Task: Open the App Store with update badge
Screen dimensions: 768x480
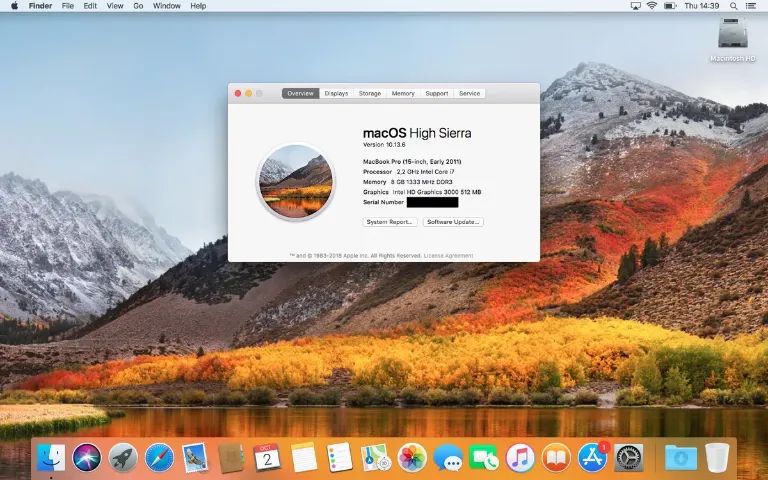Action: 592,457
